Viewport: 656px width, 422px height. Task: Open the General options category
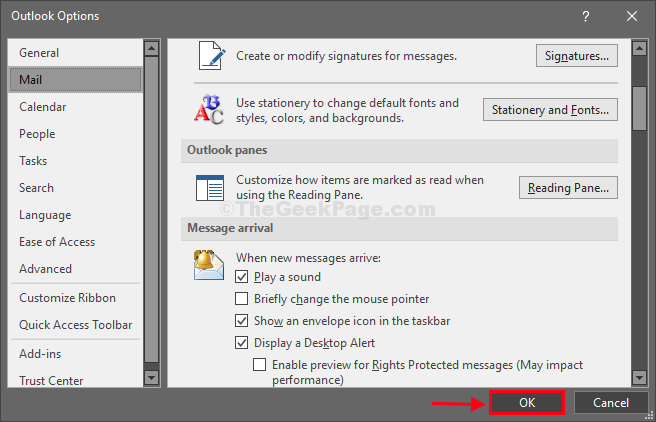[39, 53]
